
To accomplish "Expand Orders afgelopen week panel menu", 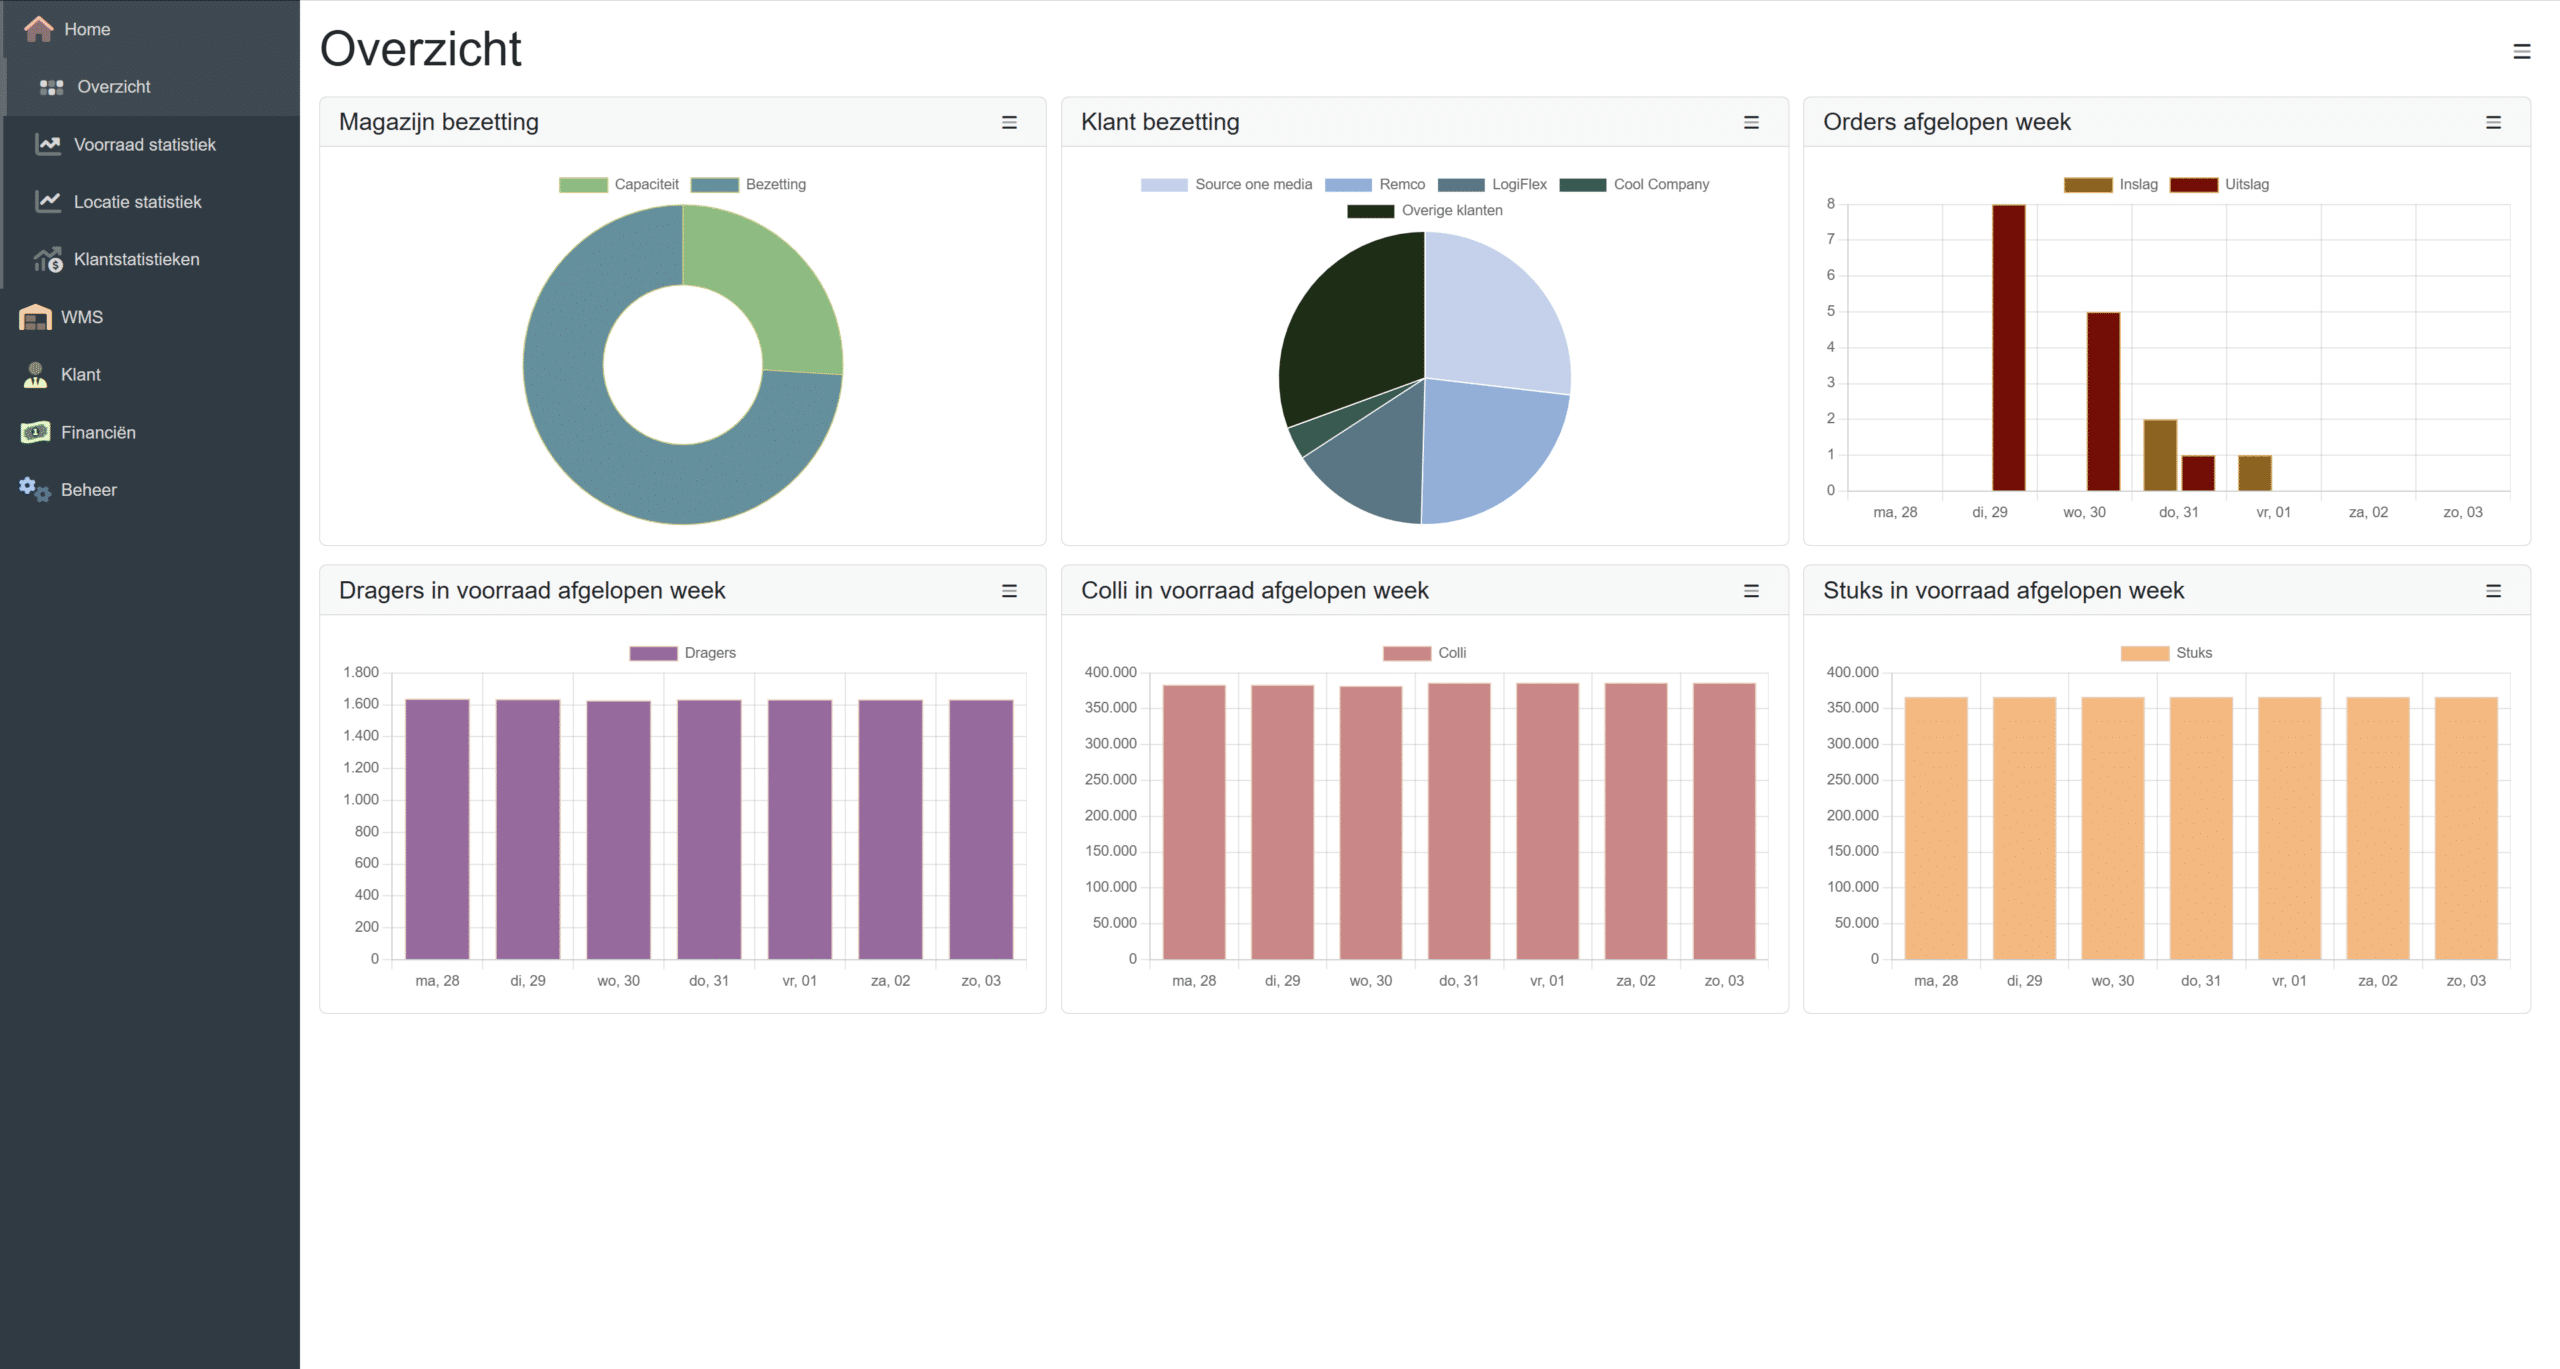I will point(2493,123).
